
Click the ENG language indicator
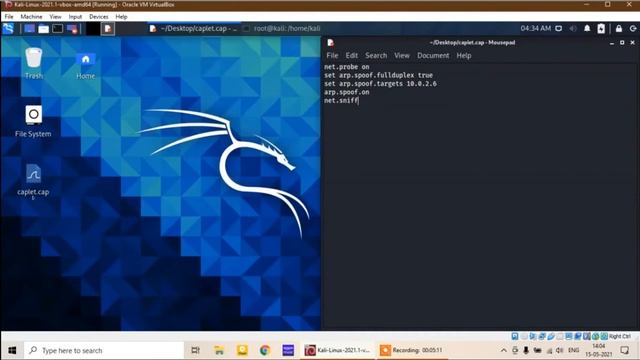pos(573,350)
